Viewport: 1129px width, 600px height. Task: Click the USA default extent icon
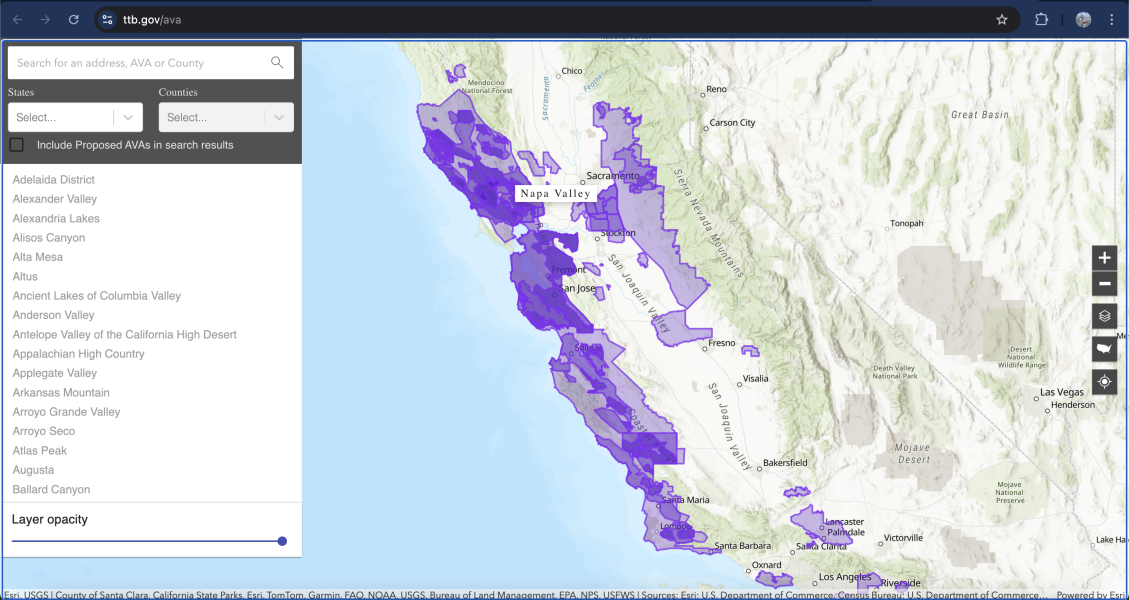point(1104,348)
